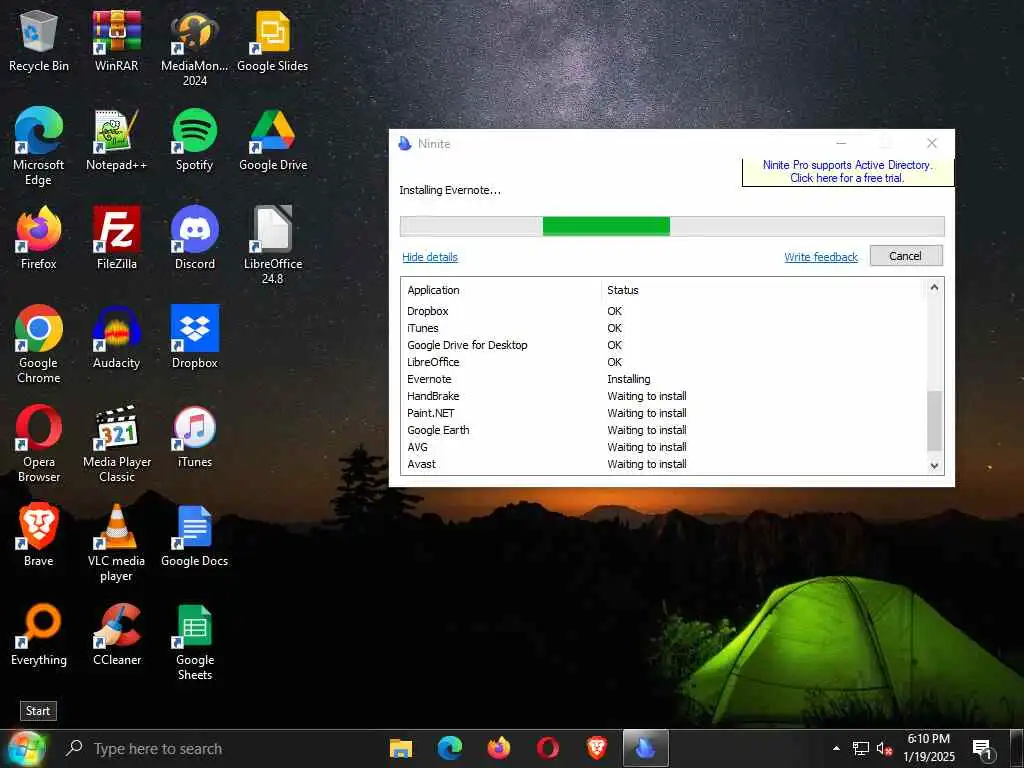Select the Avast row
The image size is (1024, 768).
point(664,464)
